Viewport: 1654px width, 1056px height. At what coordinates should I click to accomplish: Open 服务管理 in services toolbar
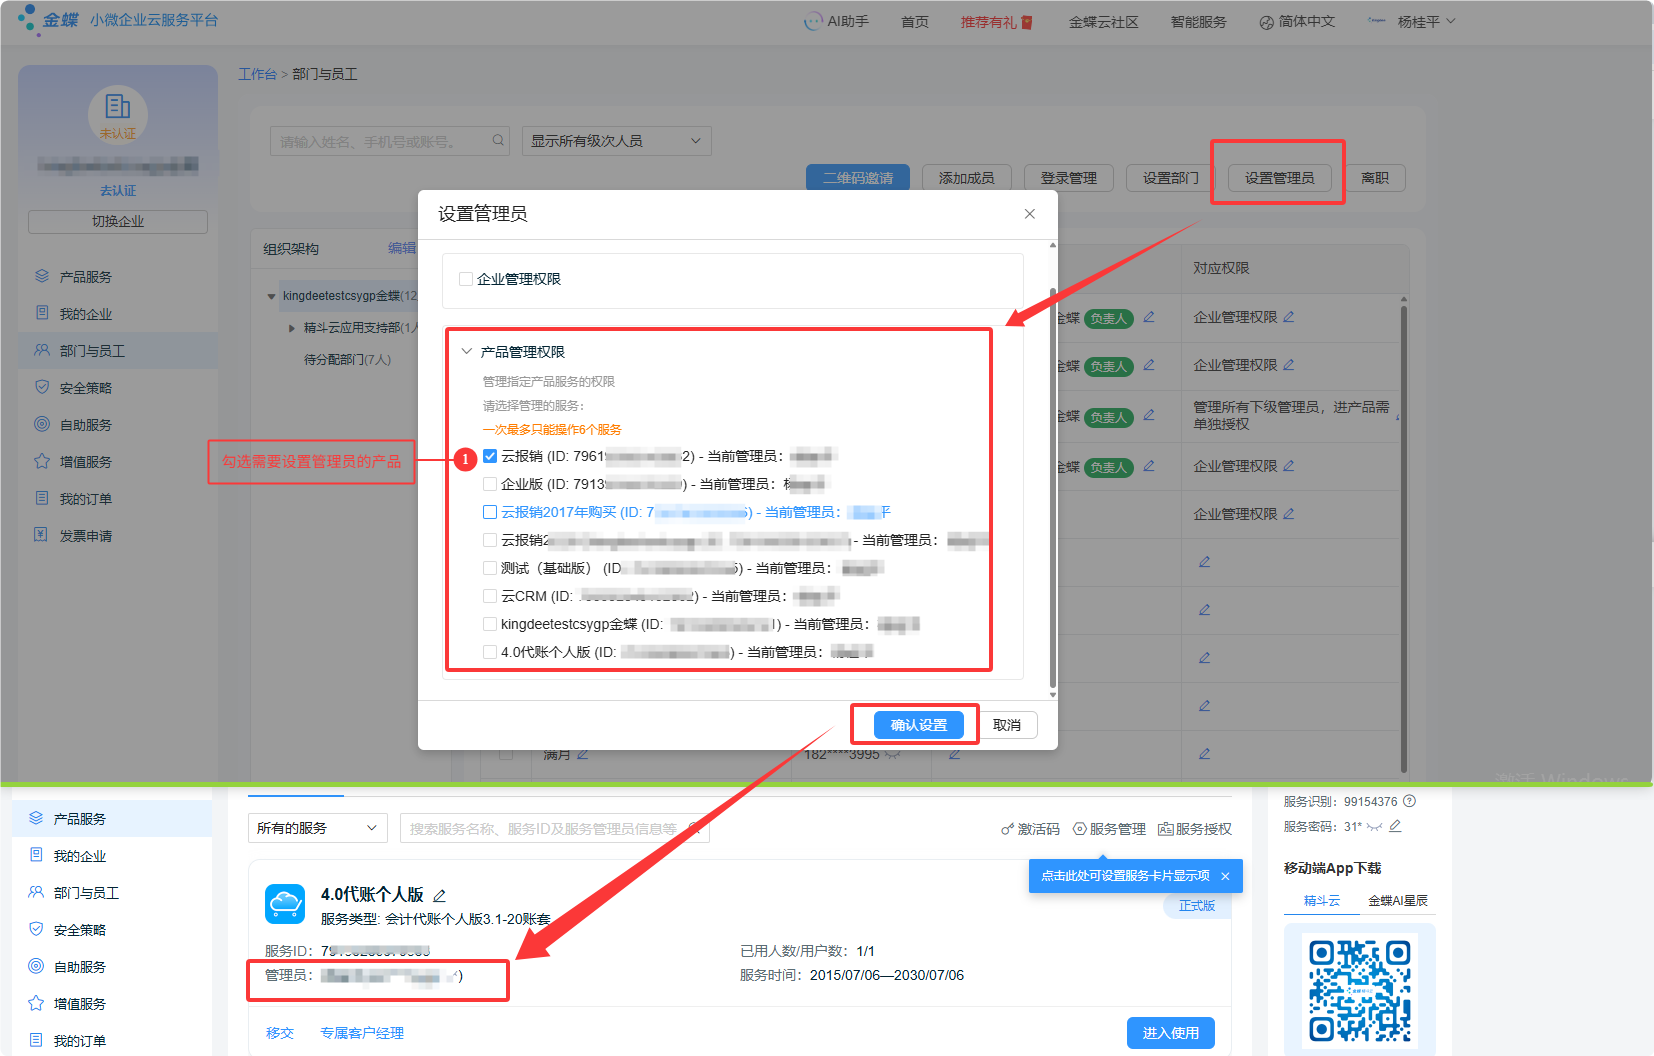click(1109, 829)
